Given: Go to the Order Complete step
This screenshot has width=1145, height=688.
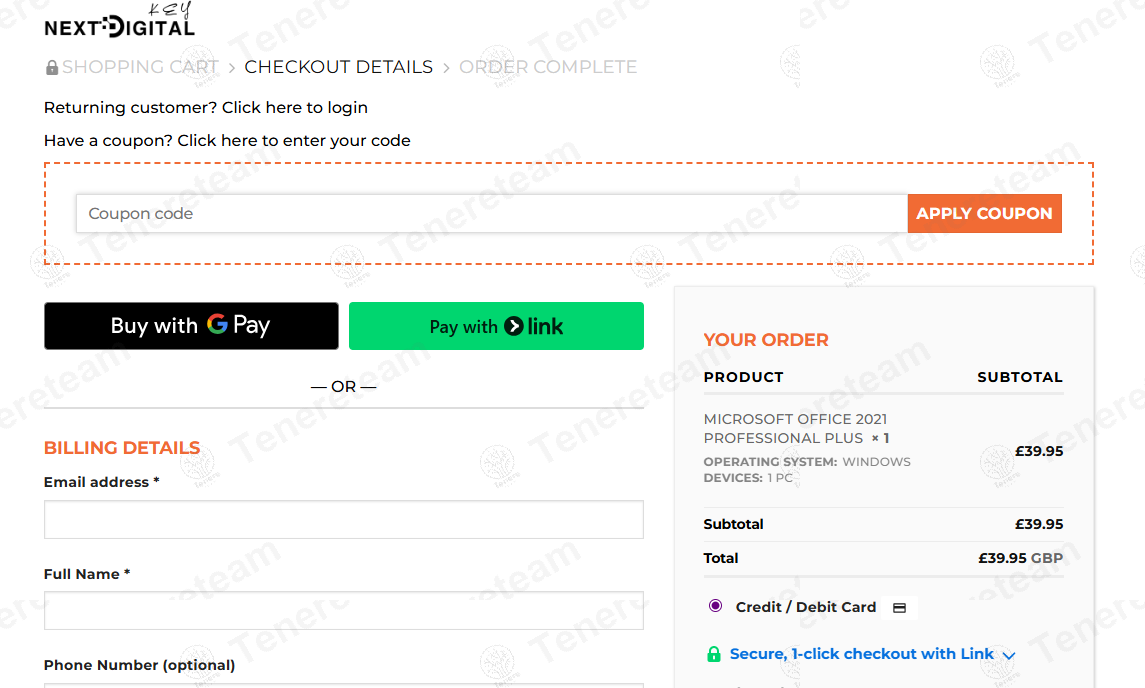Looking at the screenshot, I should coord(548,67).
